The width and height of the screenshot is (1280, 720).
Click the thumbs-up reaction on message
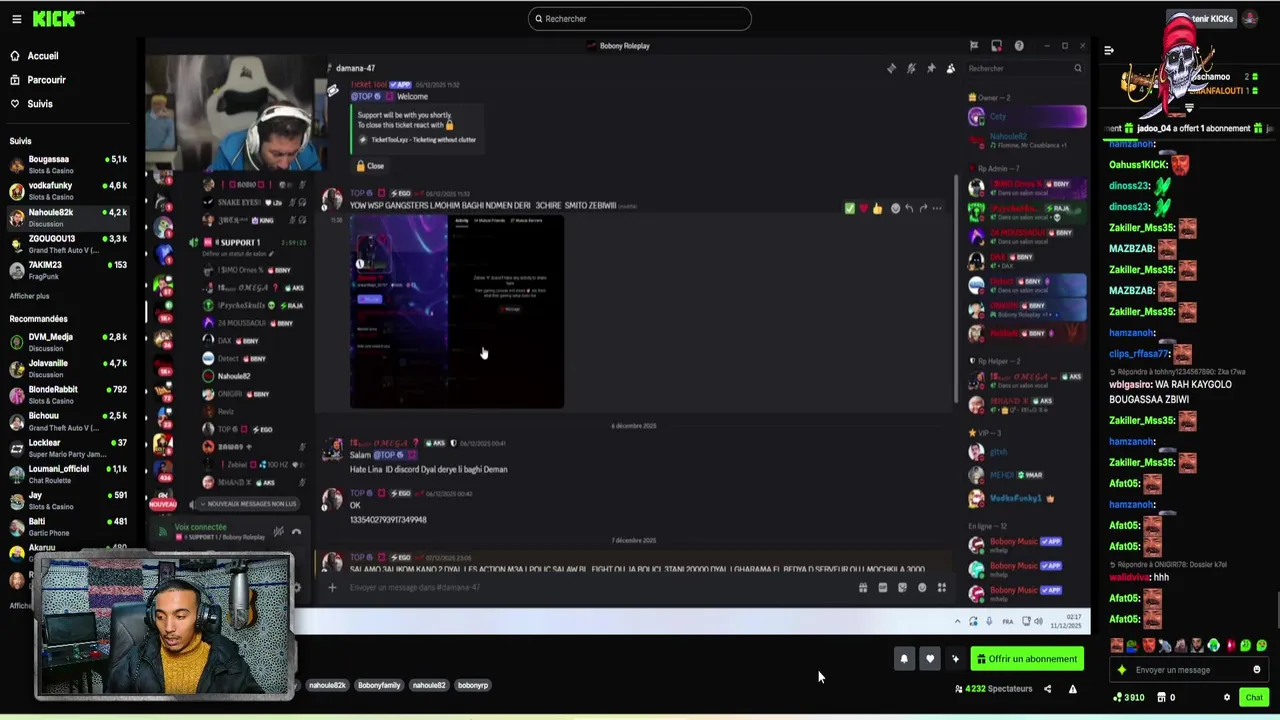877,209
